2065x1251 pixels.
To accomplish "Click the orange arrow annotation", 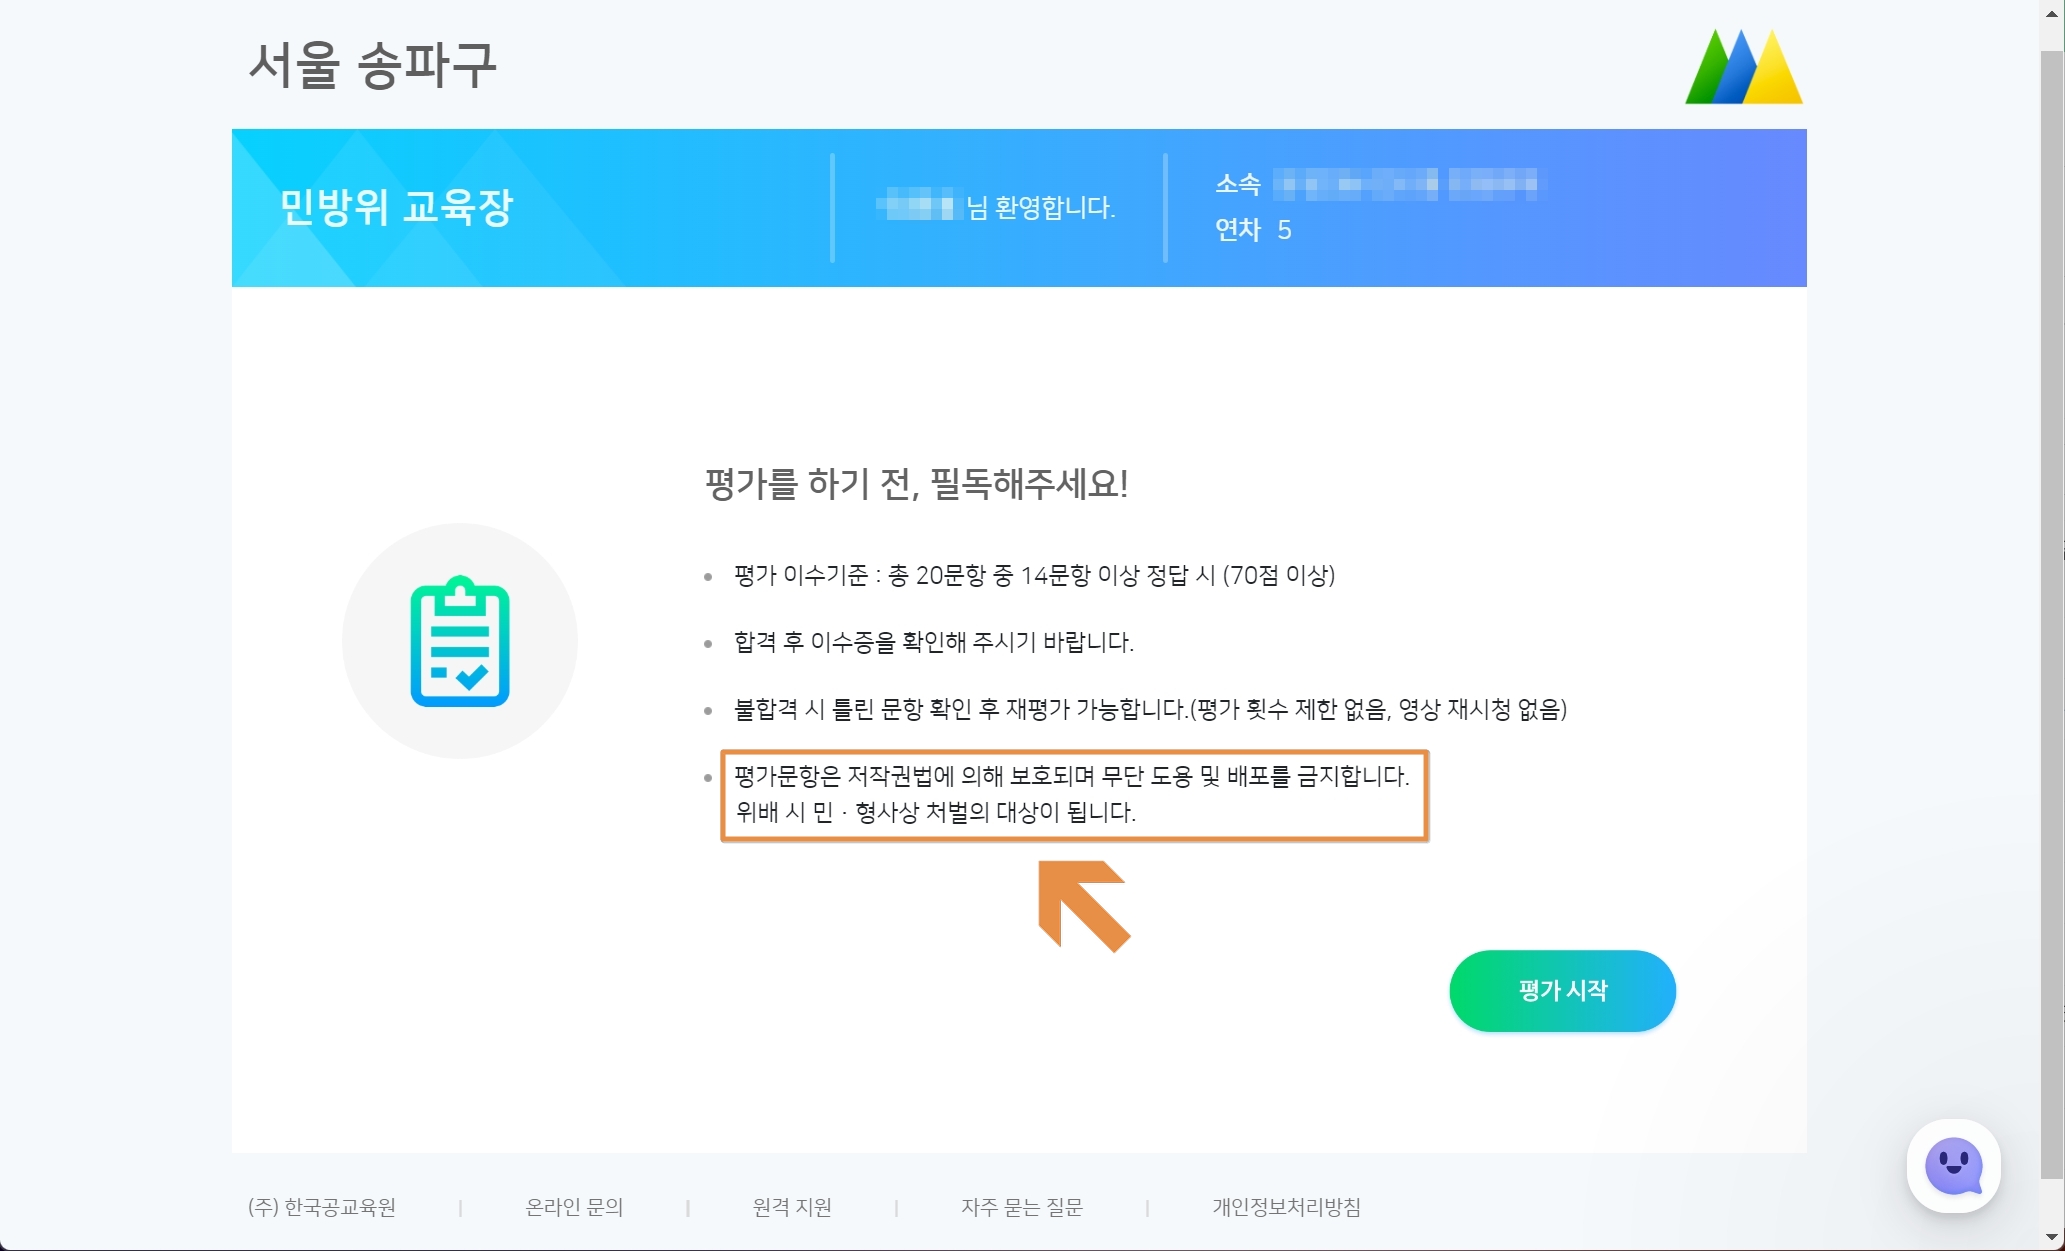I will (x=1083, y=905).
